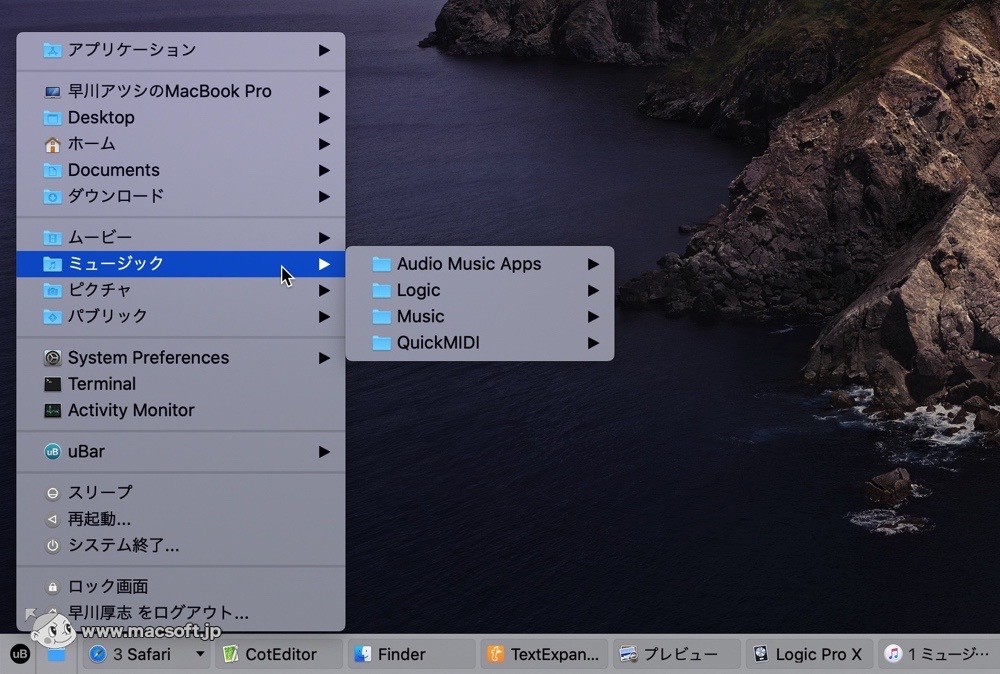Open TextExpander from the taskbar
This screenshot has height=674, width=1000.
pyautogui.click(x=543, y=653)
